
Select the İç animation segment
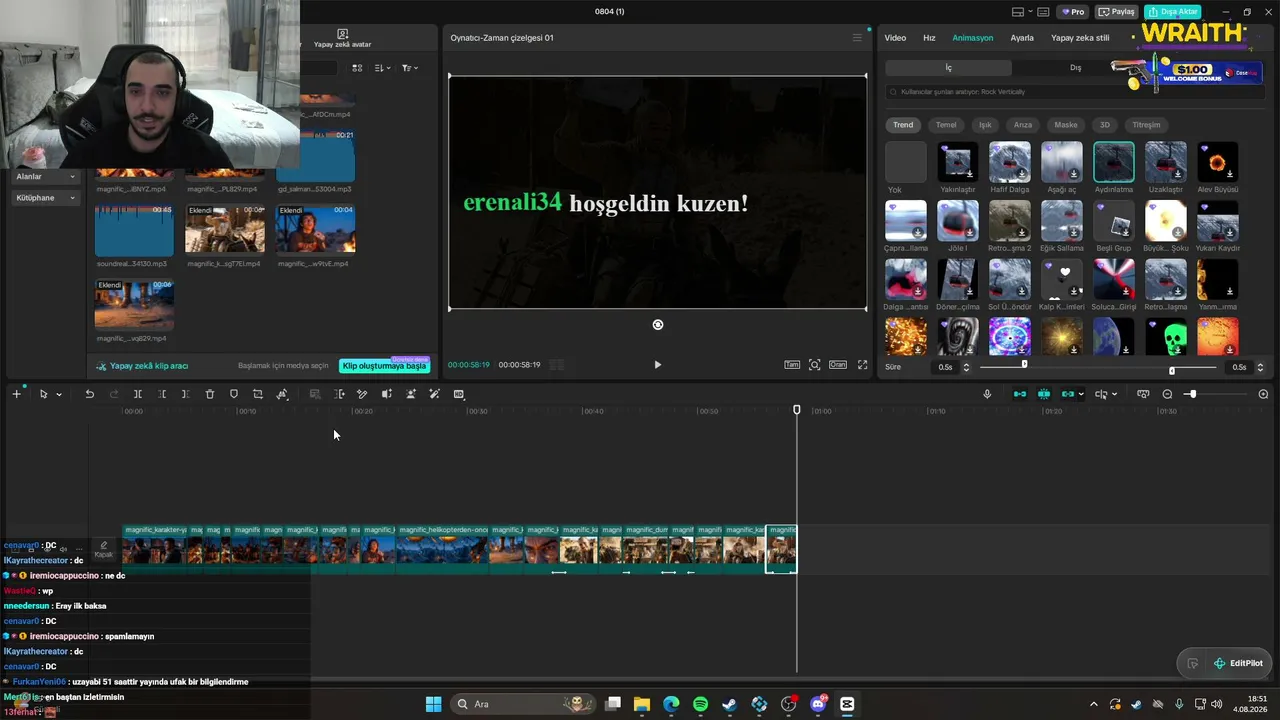pos(949,68)
